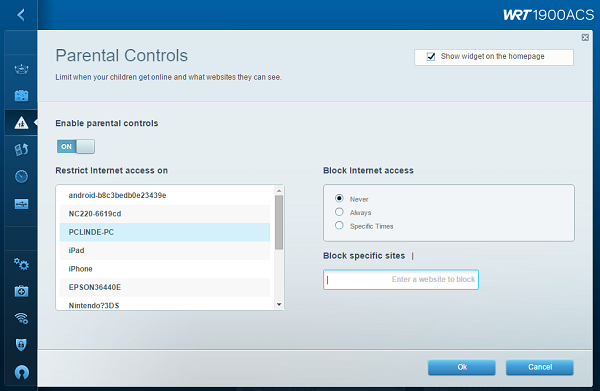Open the Network Map sidebar icon
The image size is (600, 391).
click(x=21, y=69)
